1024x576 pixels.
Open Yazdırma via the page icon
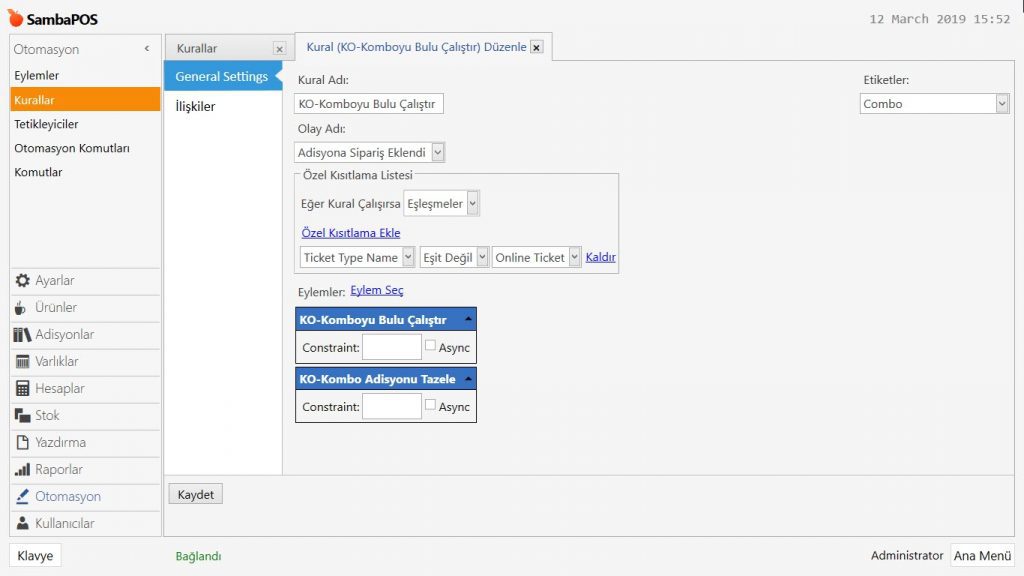tap(23, 443)
